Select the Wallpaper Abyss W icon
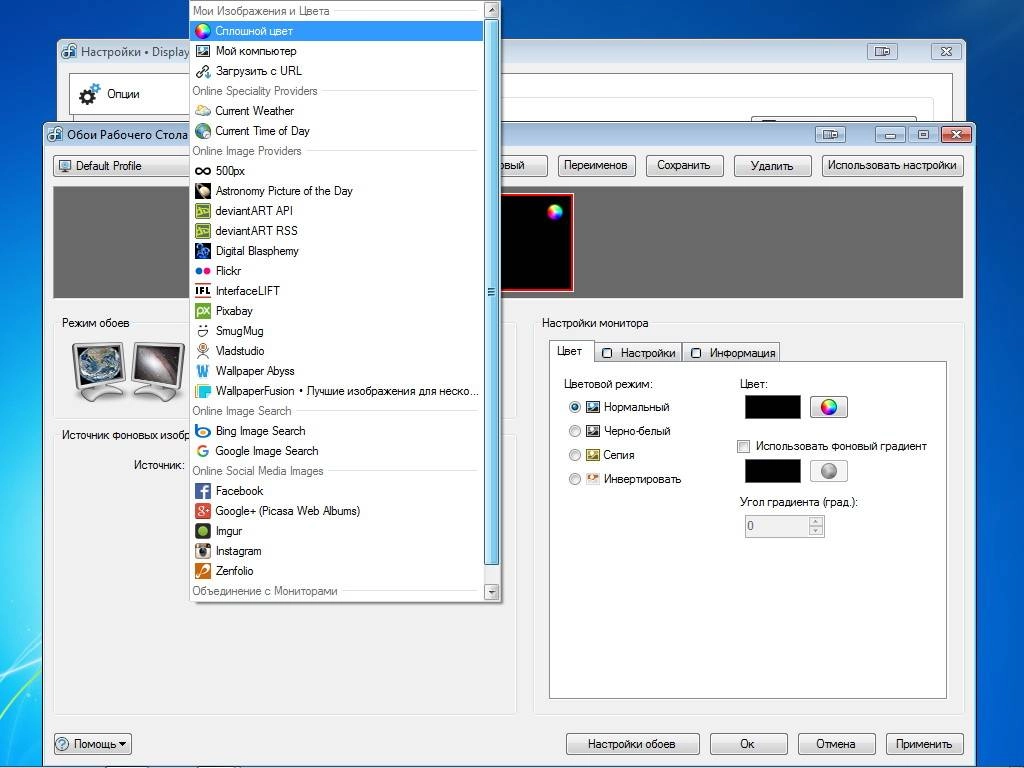The width and height of the screenshot is (1024, 768). (203, 371)
